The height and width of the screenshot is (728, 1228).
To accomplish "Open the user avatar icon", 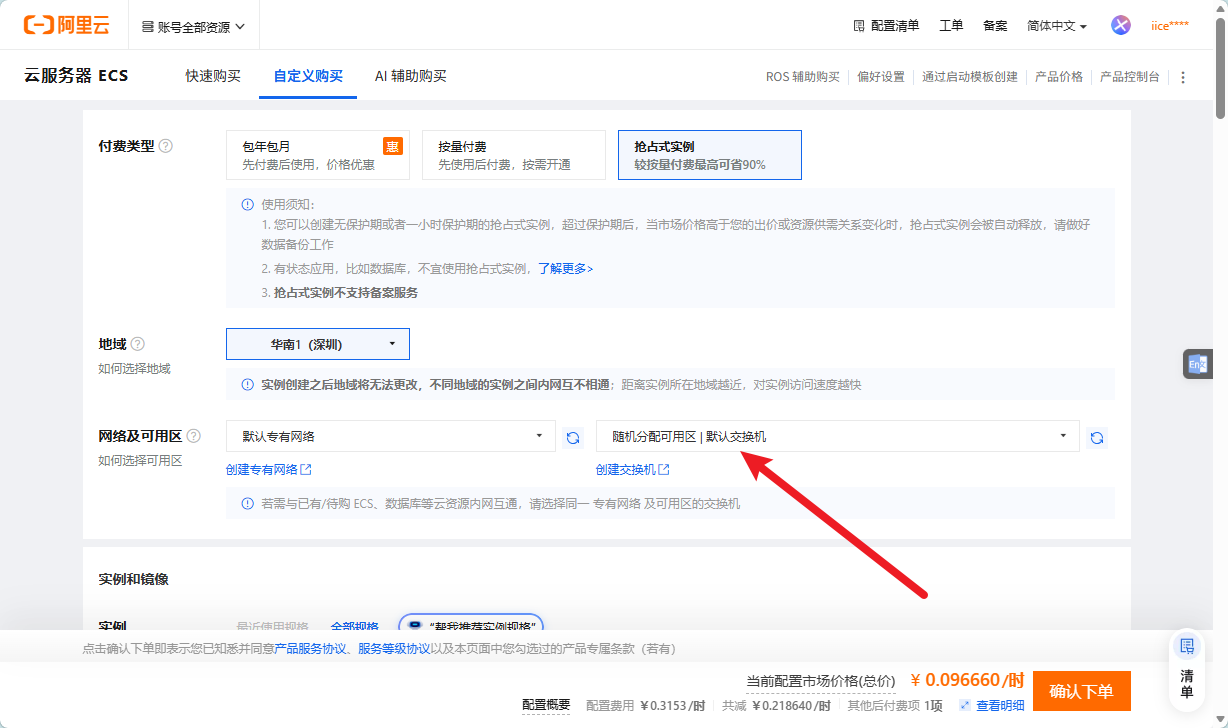I will pos(1121,25).
